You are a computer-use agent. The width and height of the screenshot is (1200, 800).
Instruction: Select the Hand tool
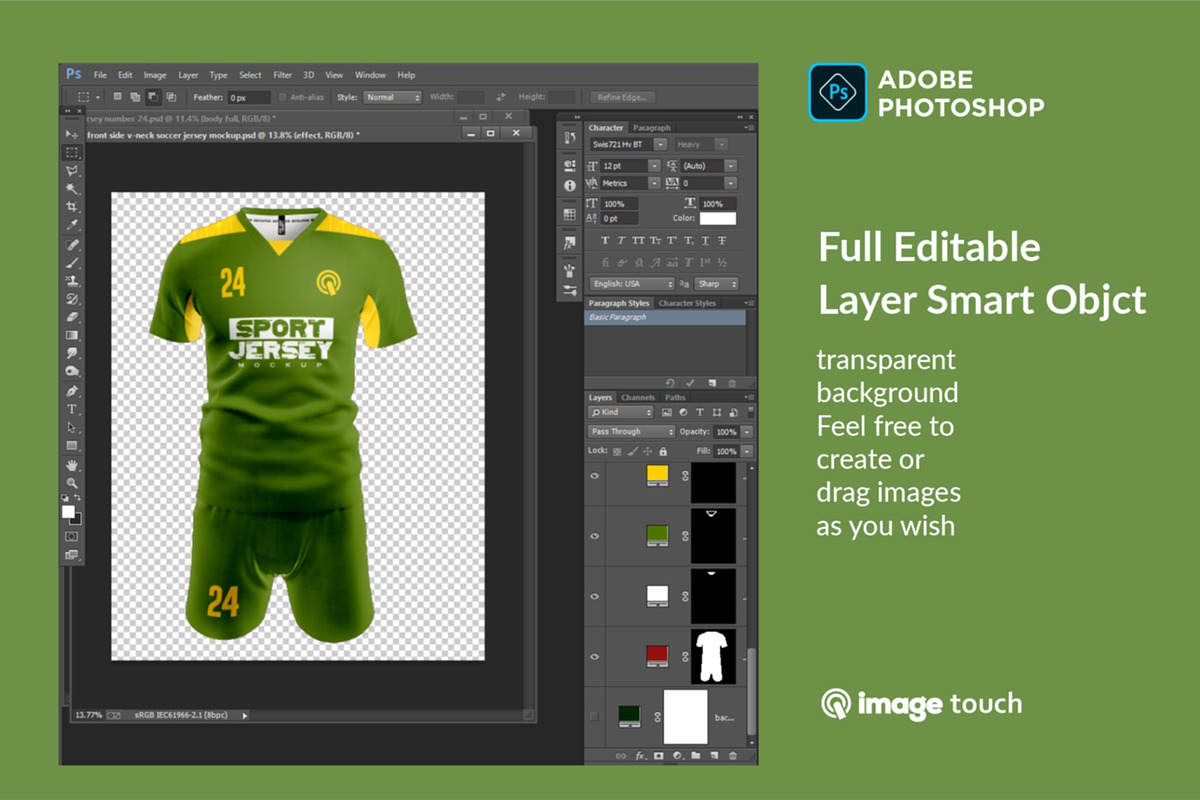coord(72,465)
